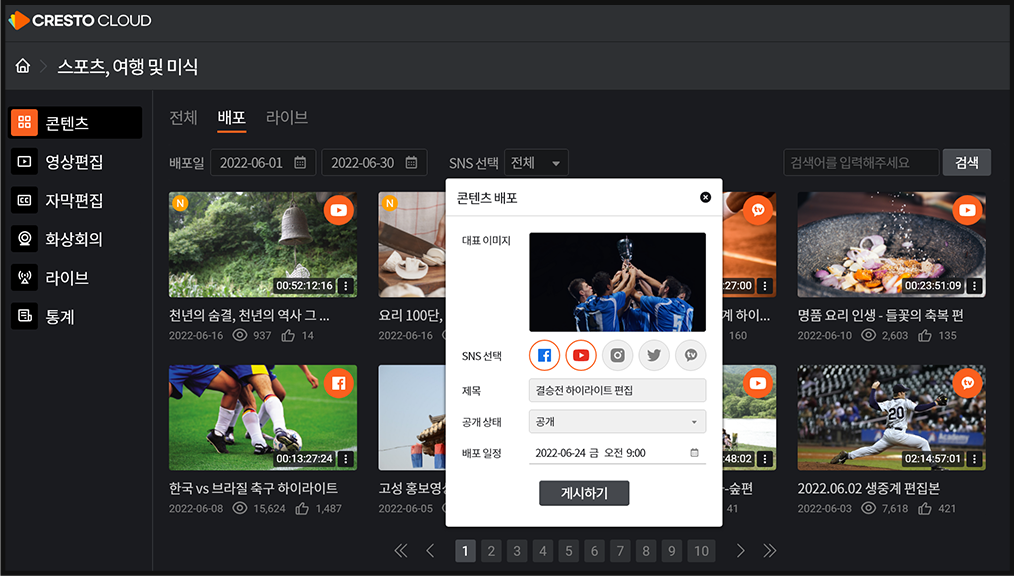Click like icon on 생중계 편집본 card

pyautogui.click(x=925, y=508)
